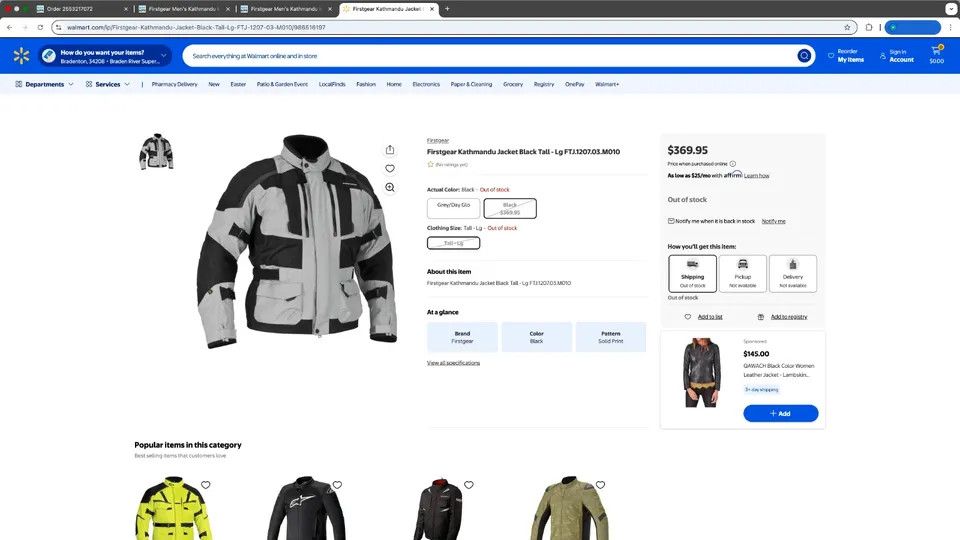Click the Walmart search input field
Viewport: 960px width, 540px height.
click(490, 56)
